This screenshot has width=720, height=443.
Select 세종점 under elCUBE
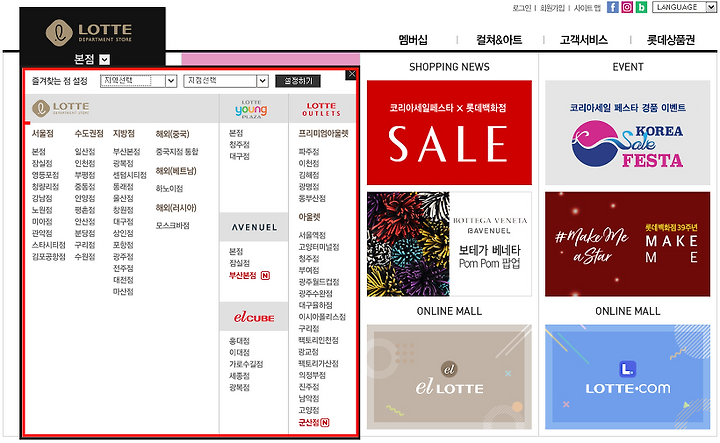pos(239,376)
